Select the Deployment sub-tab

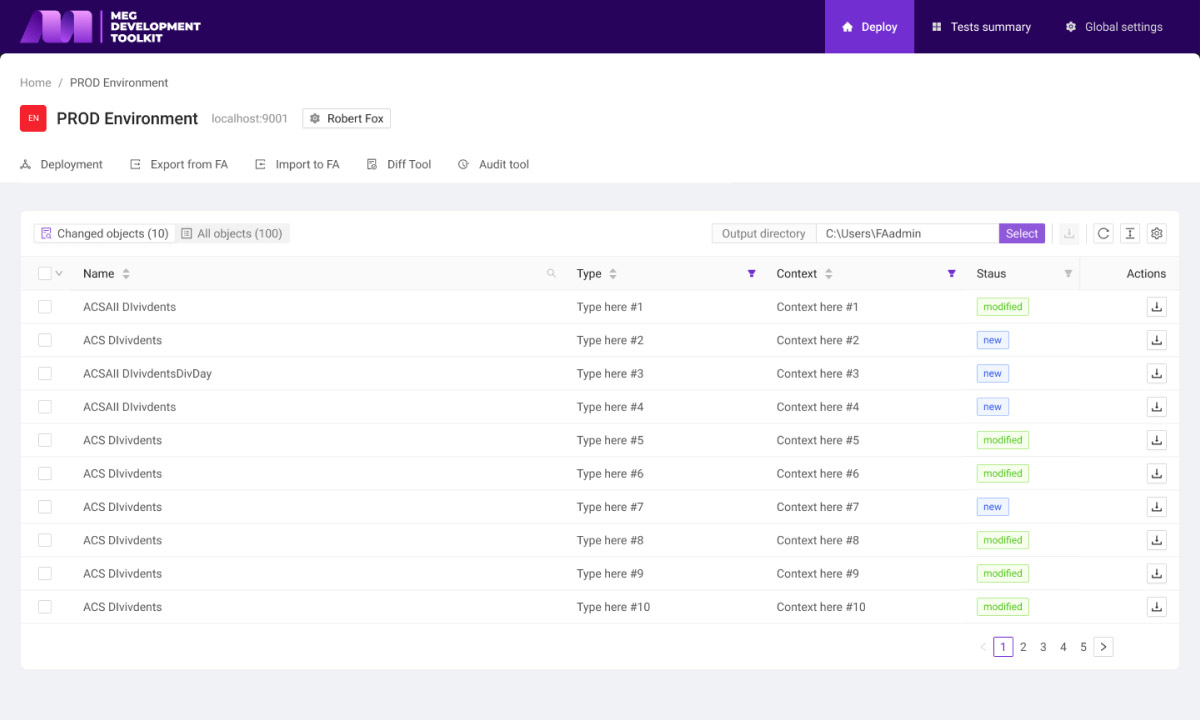point(62,165)
